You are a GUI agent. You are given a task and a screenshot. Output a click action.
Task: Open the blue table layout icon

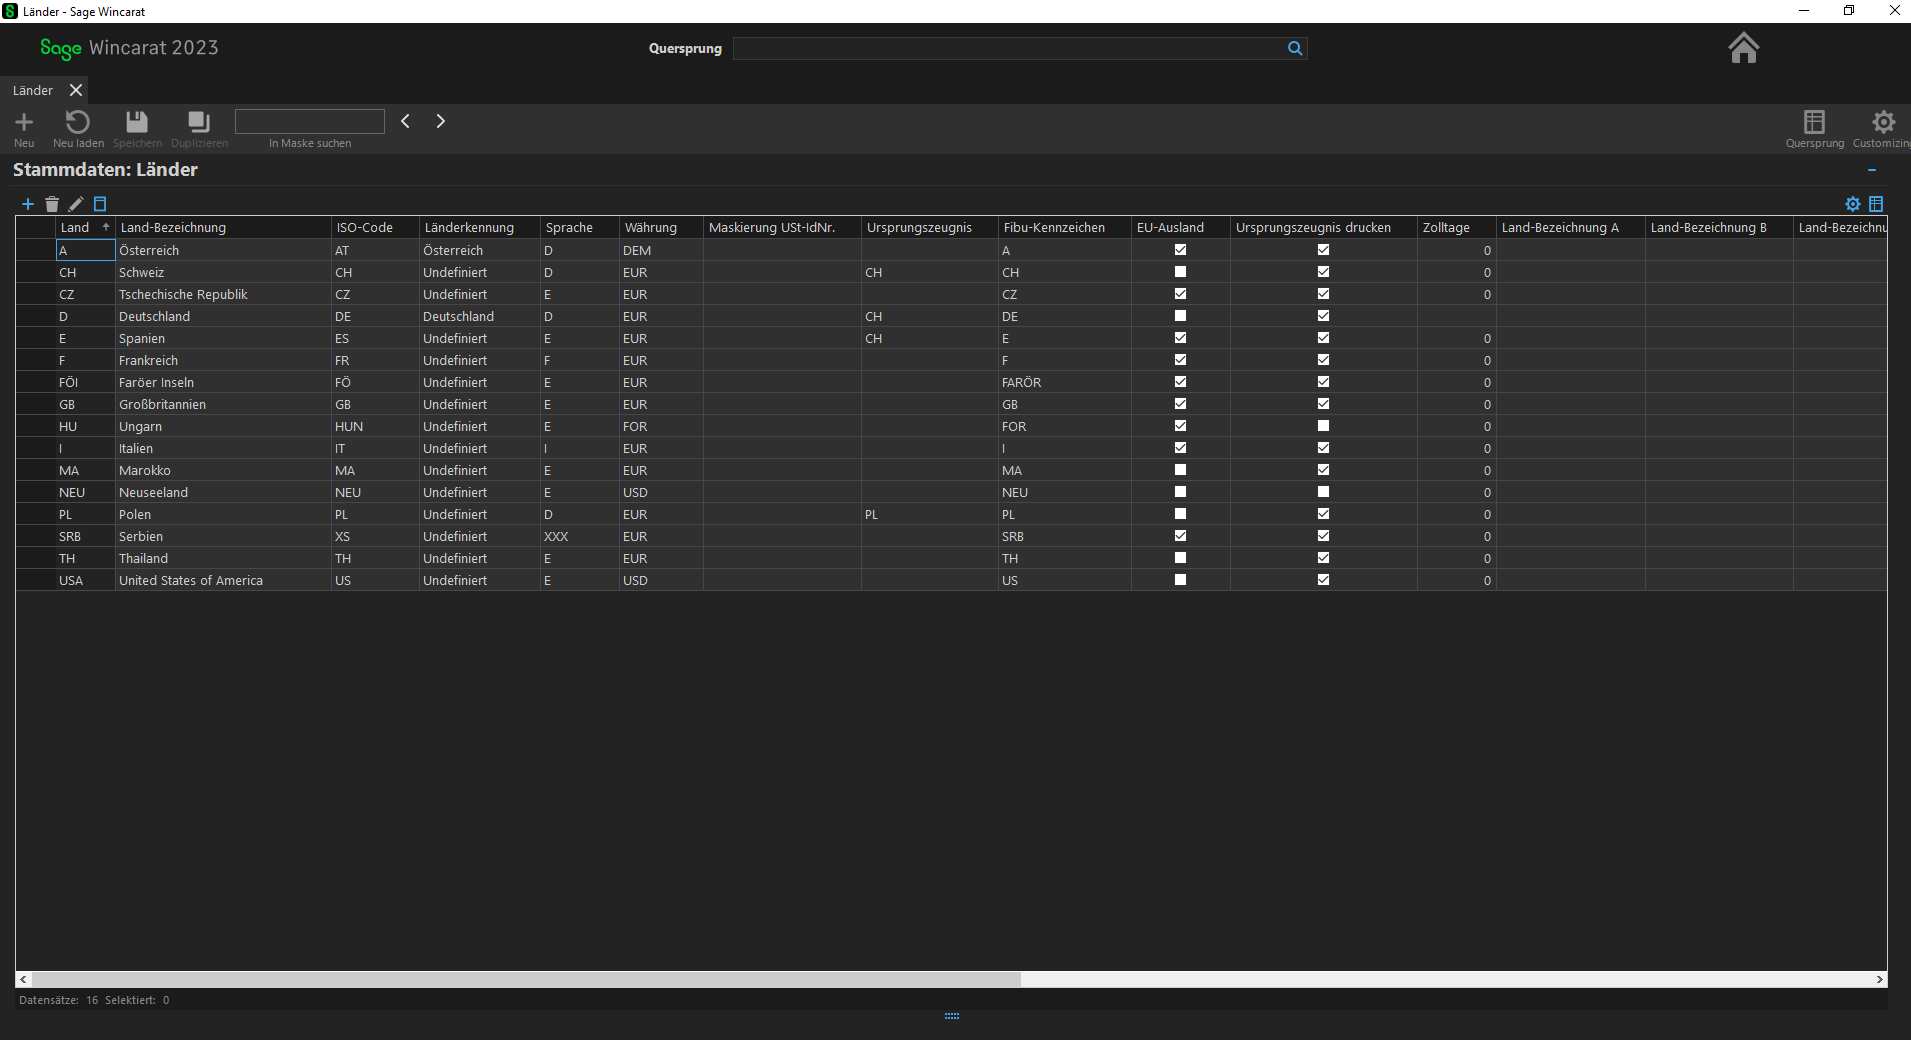[x=1876, y=204]
